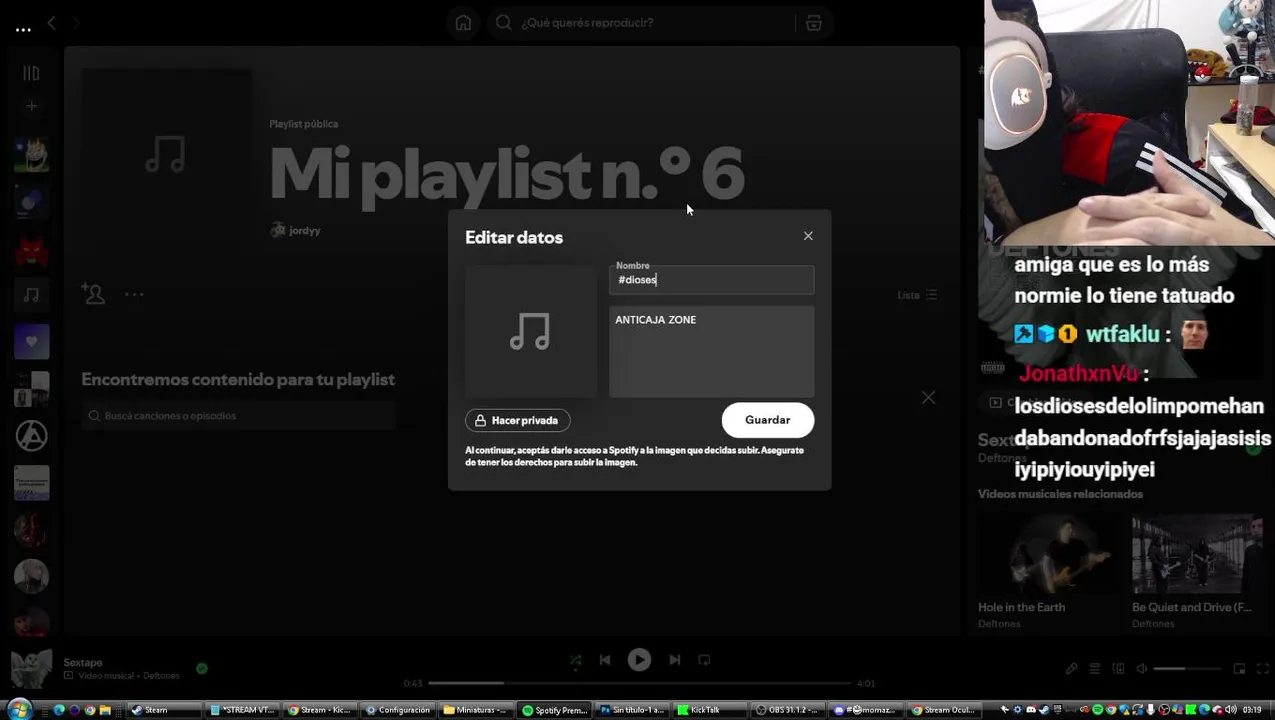Invite collaborators with the add-person icon

pos(93,294)
